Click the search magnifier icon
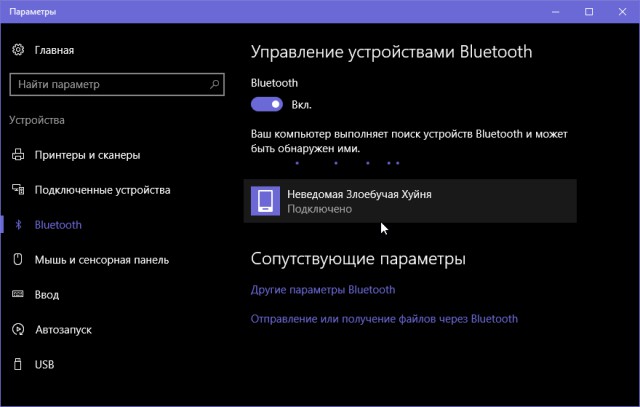640x407 pixels. 215,85
